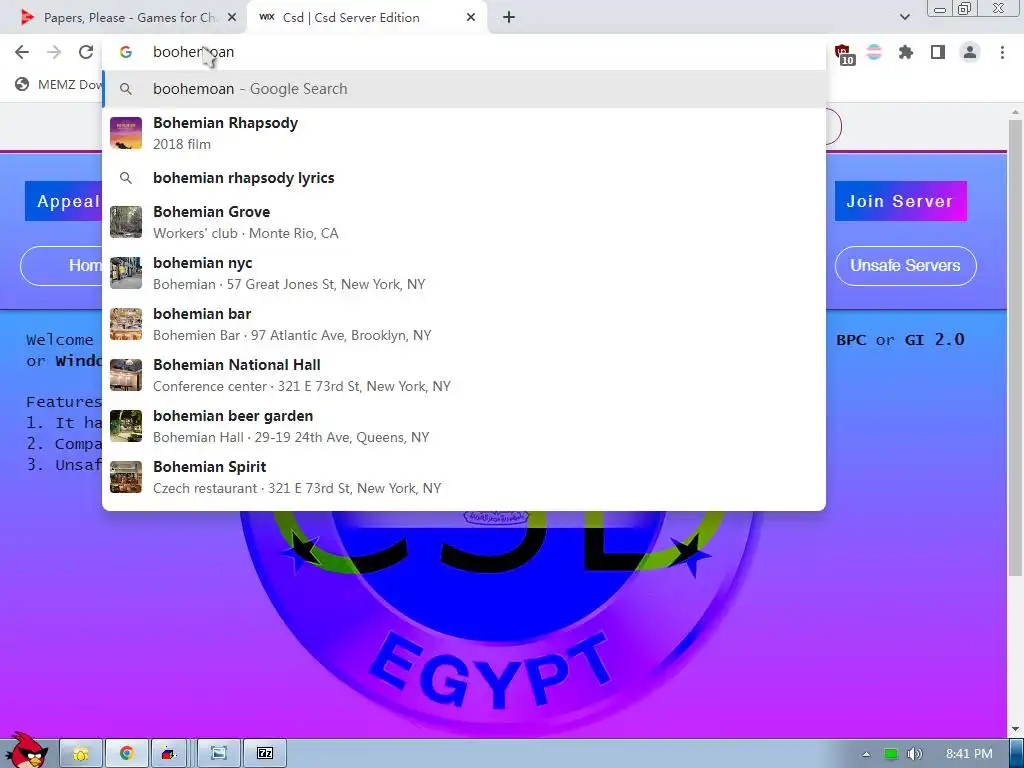Click the colorful taskbar app icon

point(168,754)
